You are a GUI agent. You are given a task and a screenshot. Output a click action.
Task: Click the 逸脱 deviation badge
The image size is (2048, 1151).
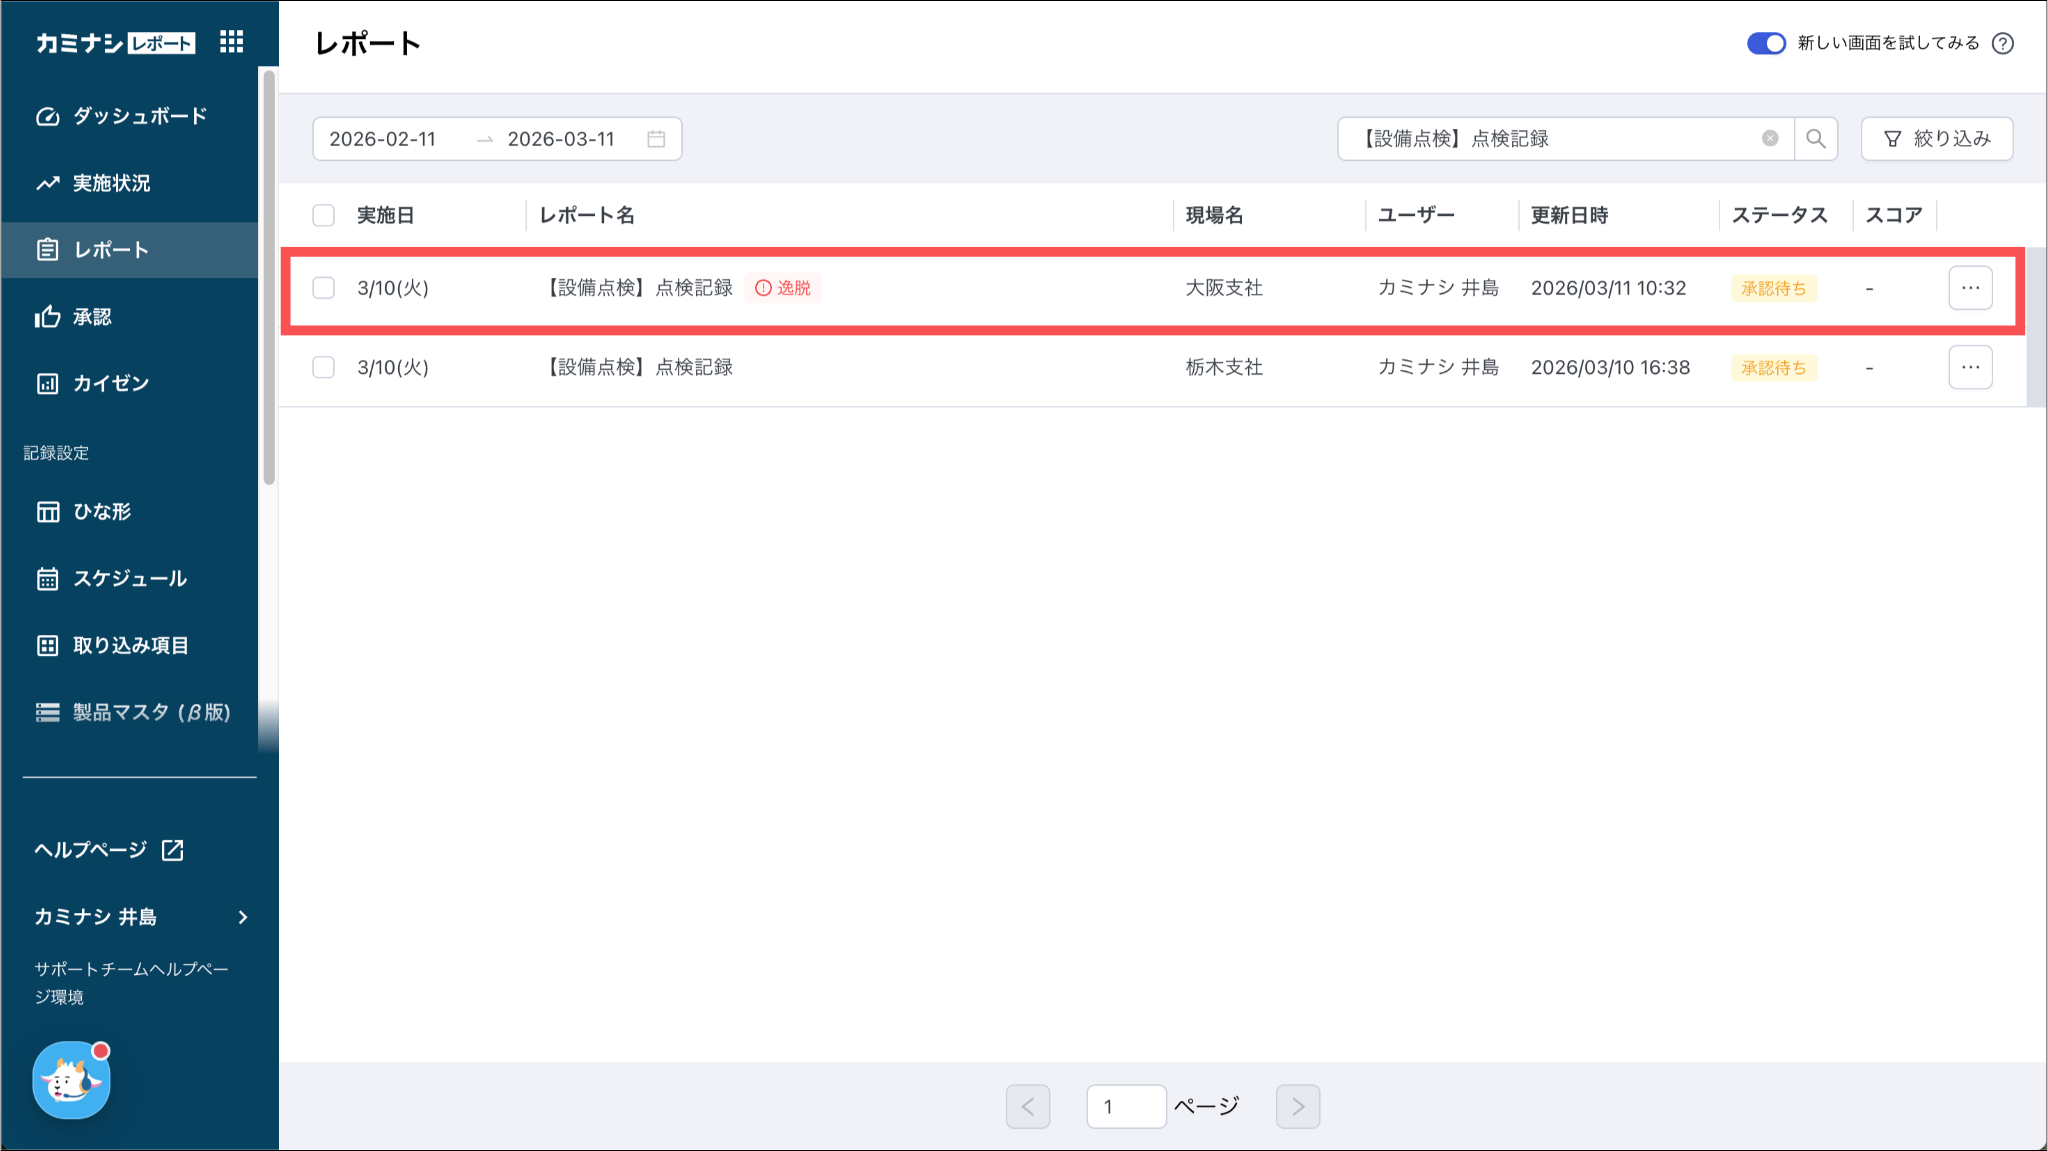783,288
